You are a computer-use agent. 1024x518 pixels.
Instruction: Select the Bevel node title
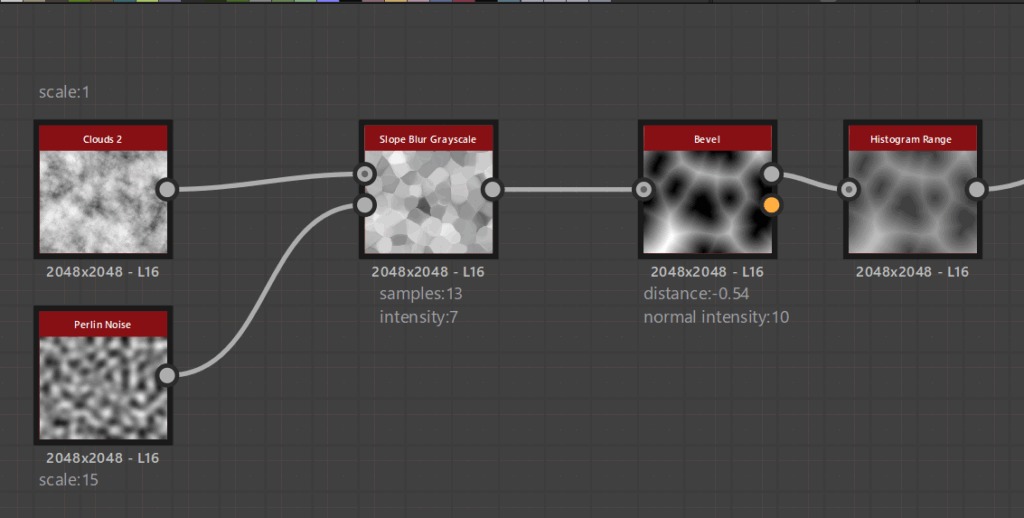pyautogui.click(x=707, y=138)
